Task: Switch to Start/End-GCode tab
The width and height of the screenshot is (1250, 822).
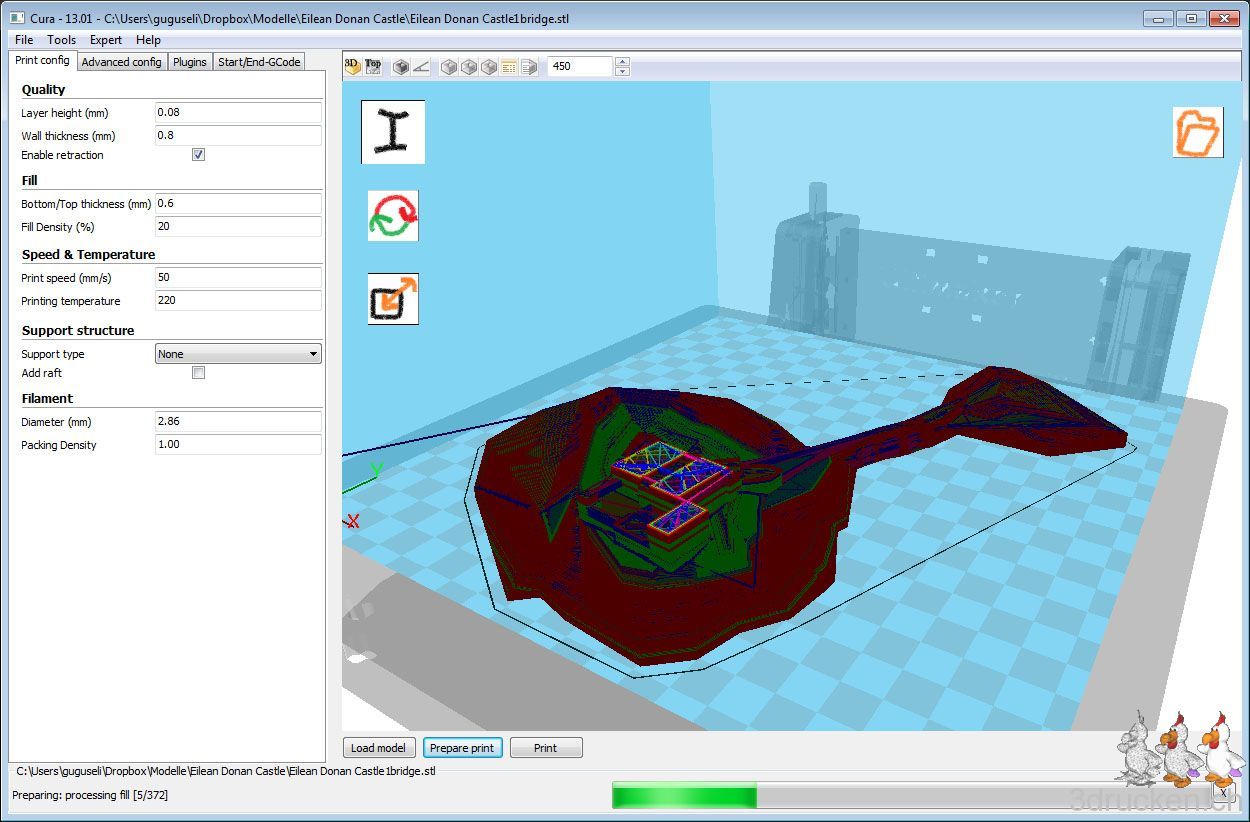Action: click(x=259, y=62)
